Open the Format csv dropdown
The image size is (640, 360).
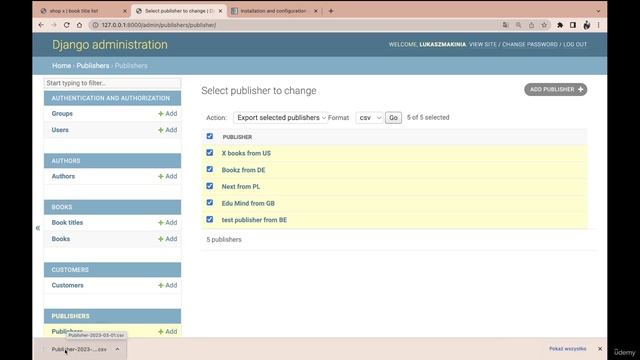[x=369, y=118]
